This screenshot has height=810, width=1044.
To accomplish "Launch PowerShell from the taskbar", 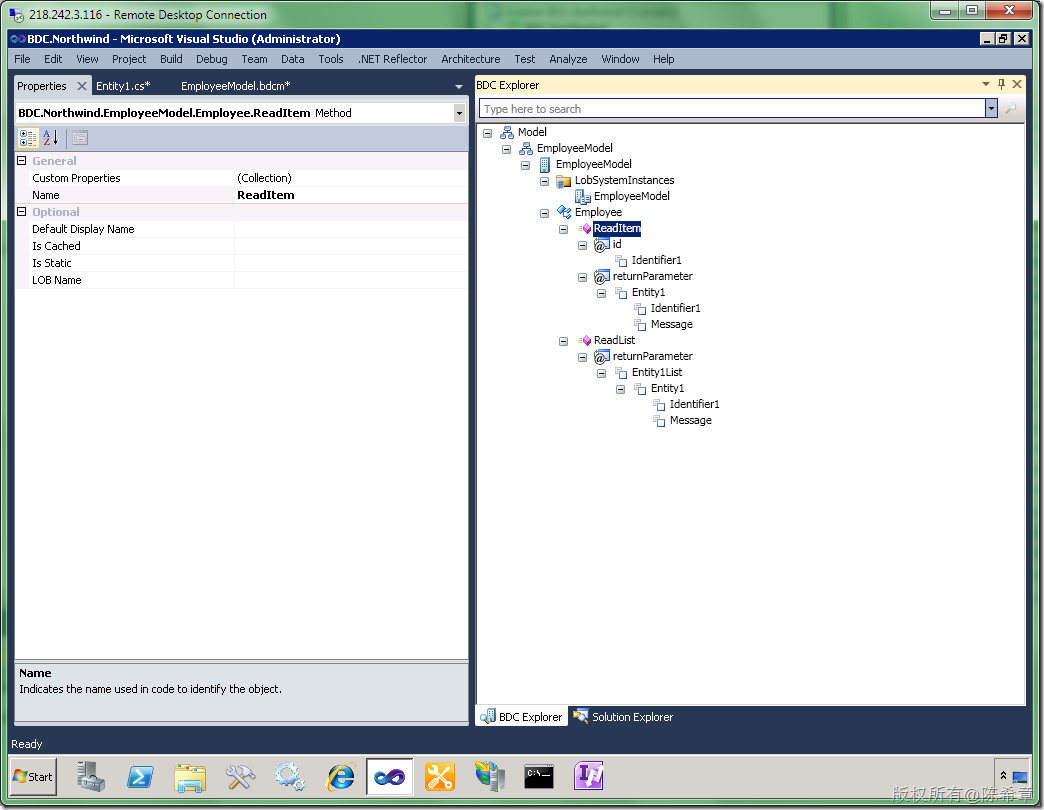I will [x=140, y=777].
